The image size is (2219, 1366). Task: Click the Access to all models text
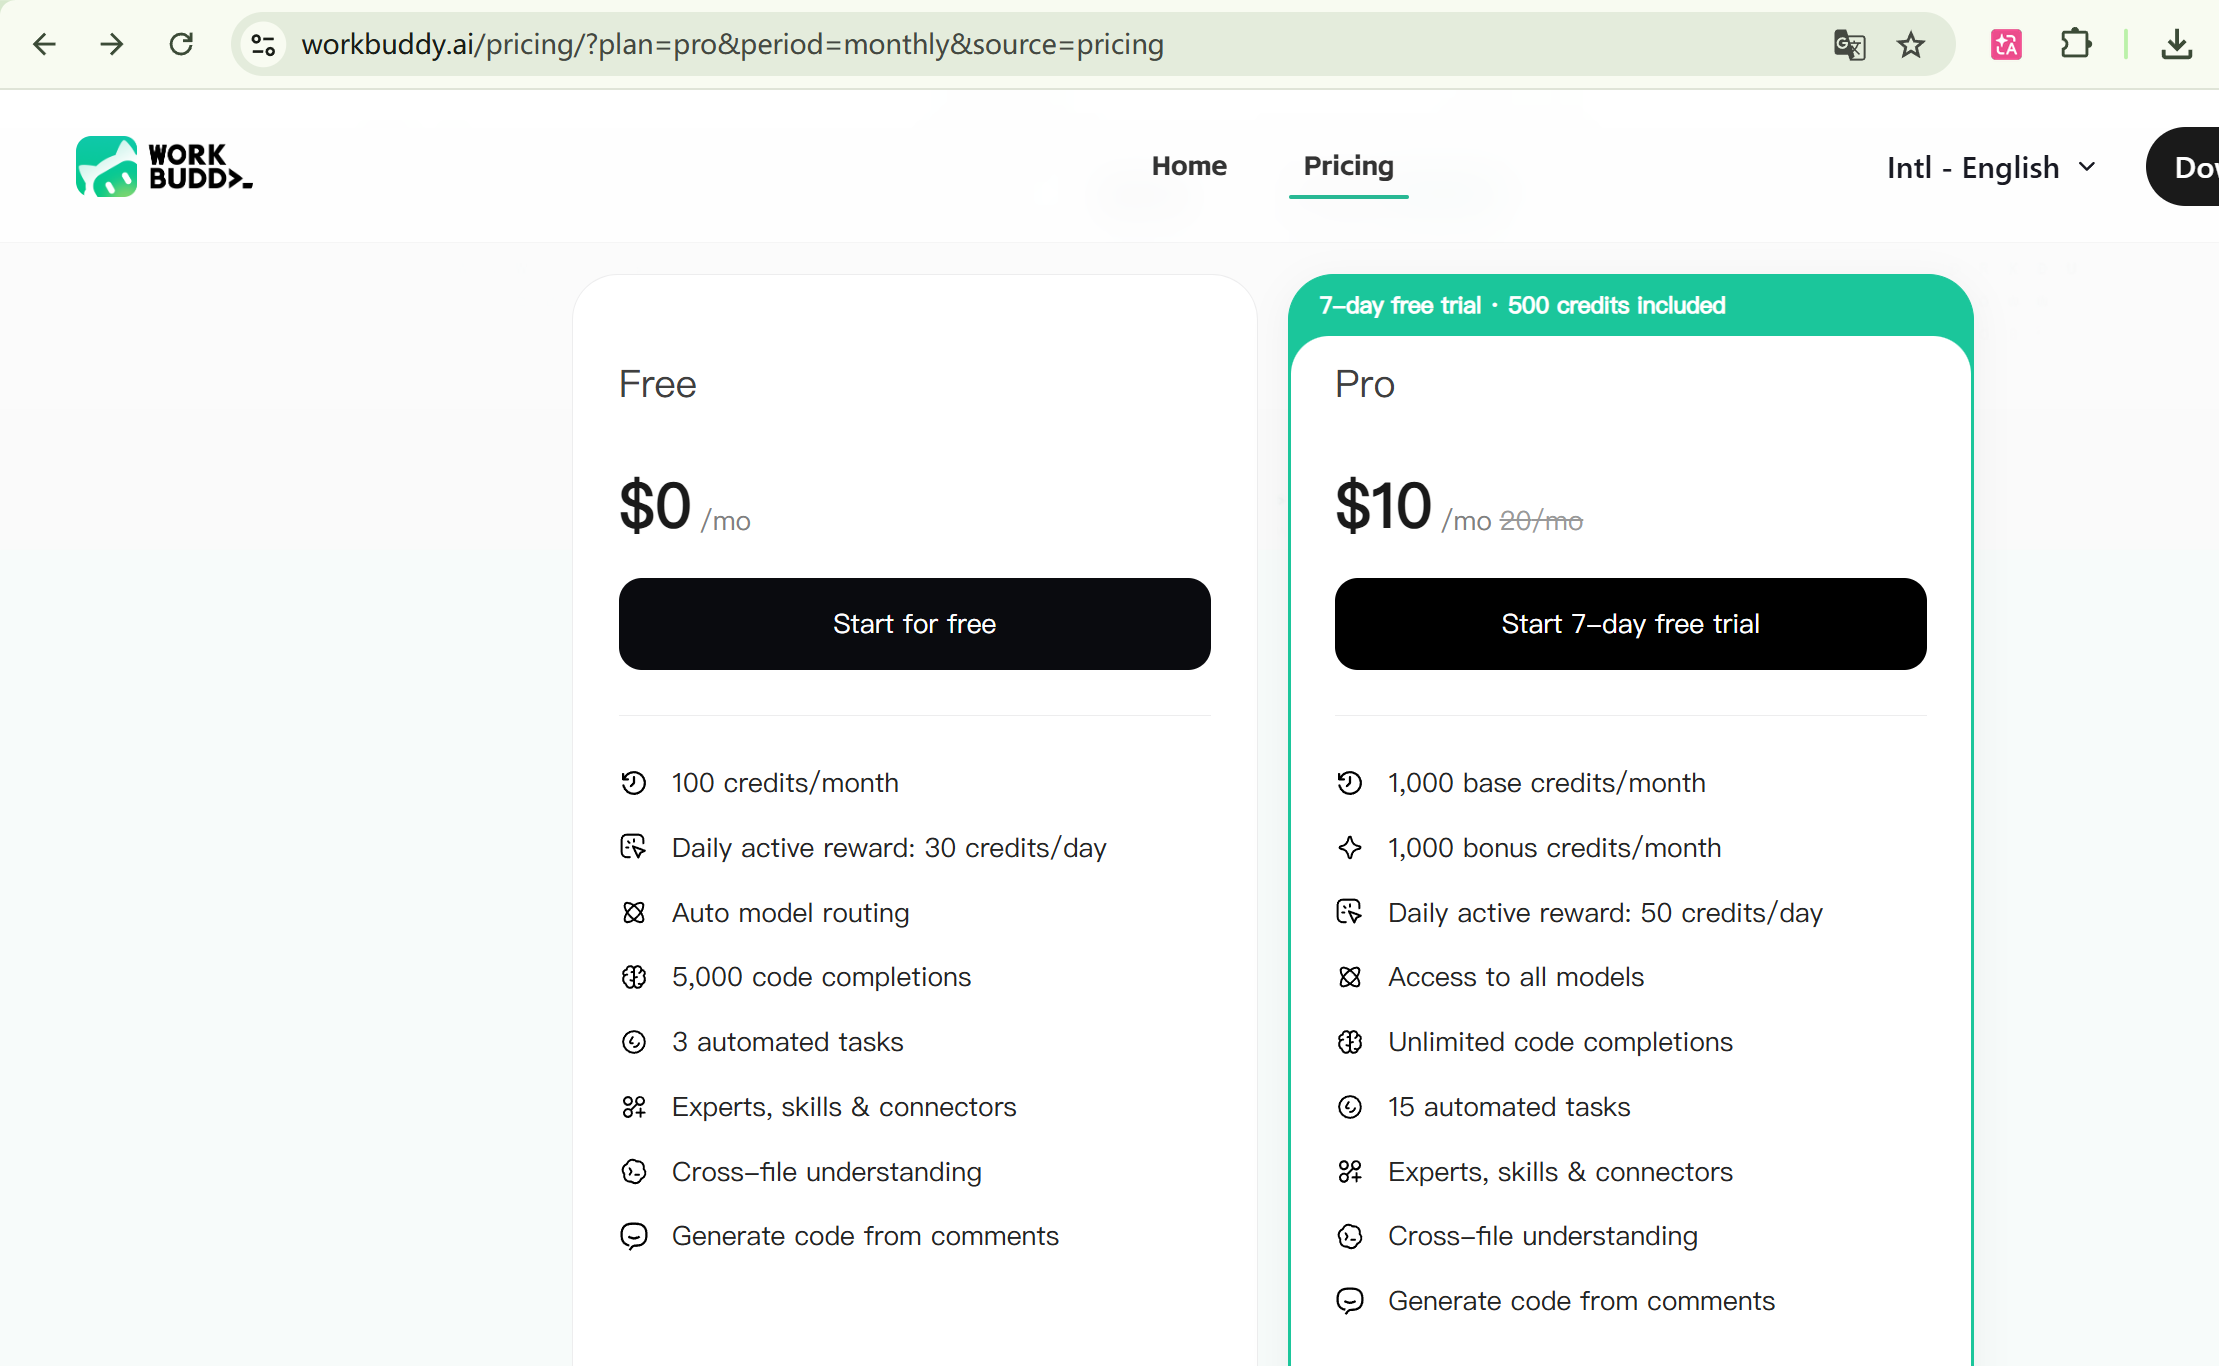[x=1516, y=977]
